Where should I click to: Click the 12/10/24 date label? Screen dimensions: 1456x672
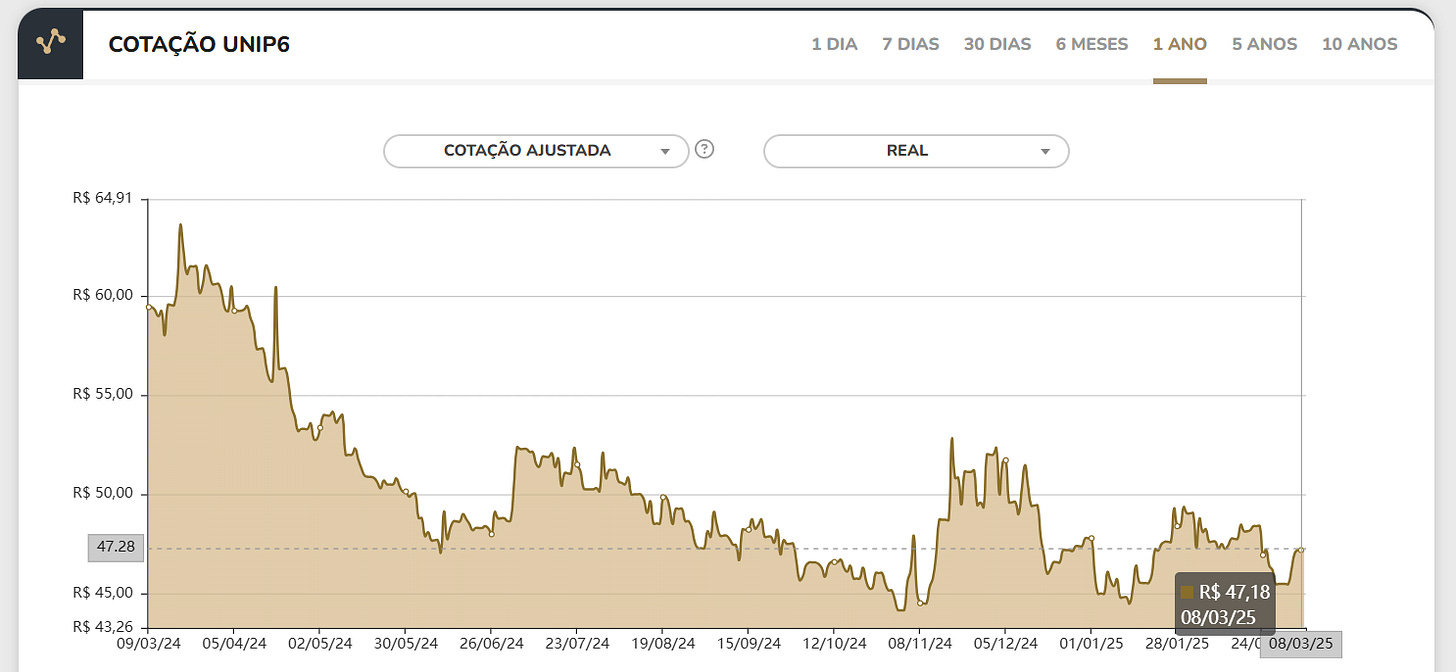point(835,644)
